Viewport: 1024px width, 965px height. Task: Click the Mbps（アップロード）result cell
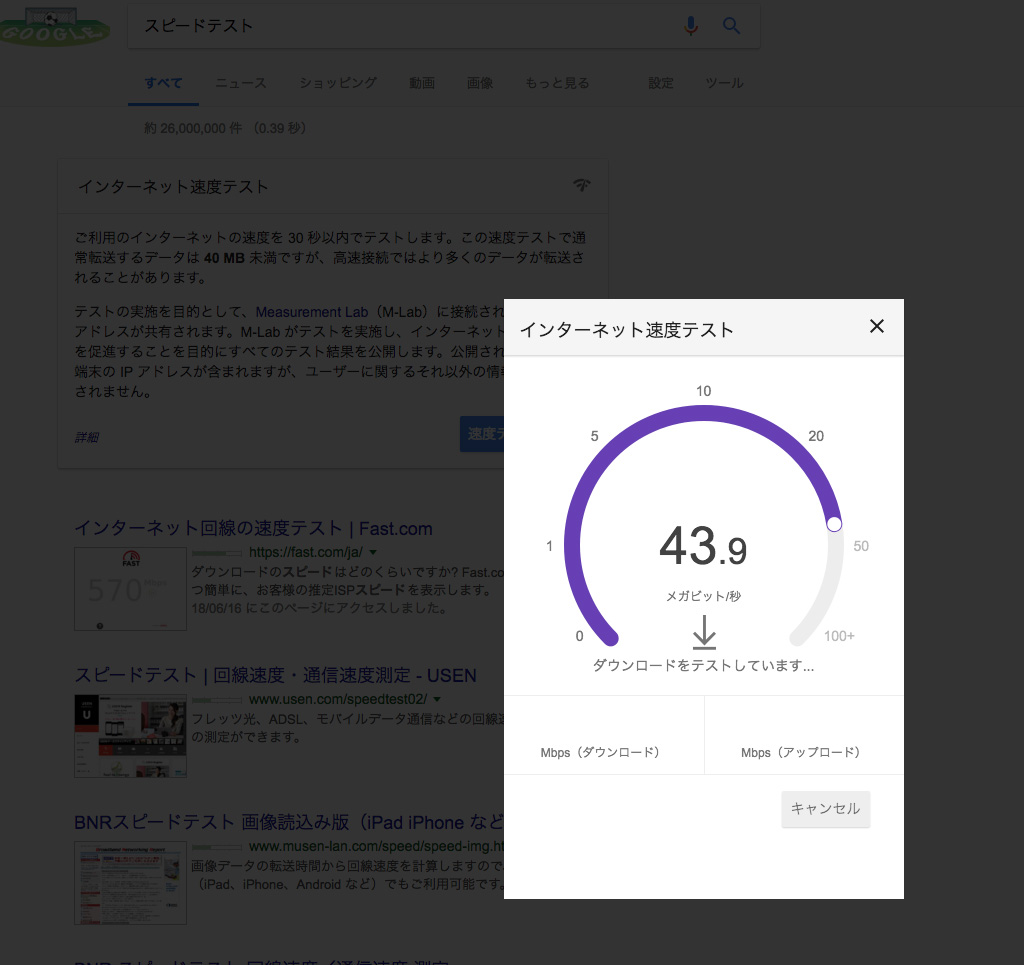[x=805, y=736]
